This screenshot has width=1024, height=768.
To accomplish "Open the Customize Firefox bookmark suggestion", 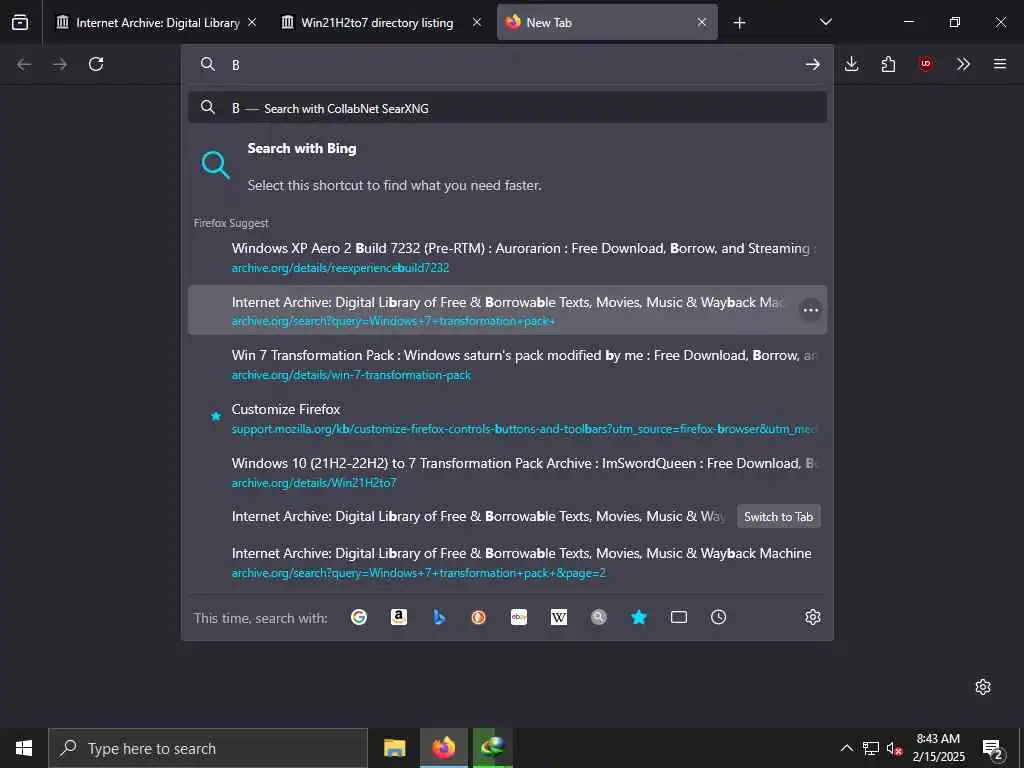I will (507, 418).
